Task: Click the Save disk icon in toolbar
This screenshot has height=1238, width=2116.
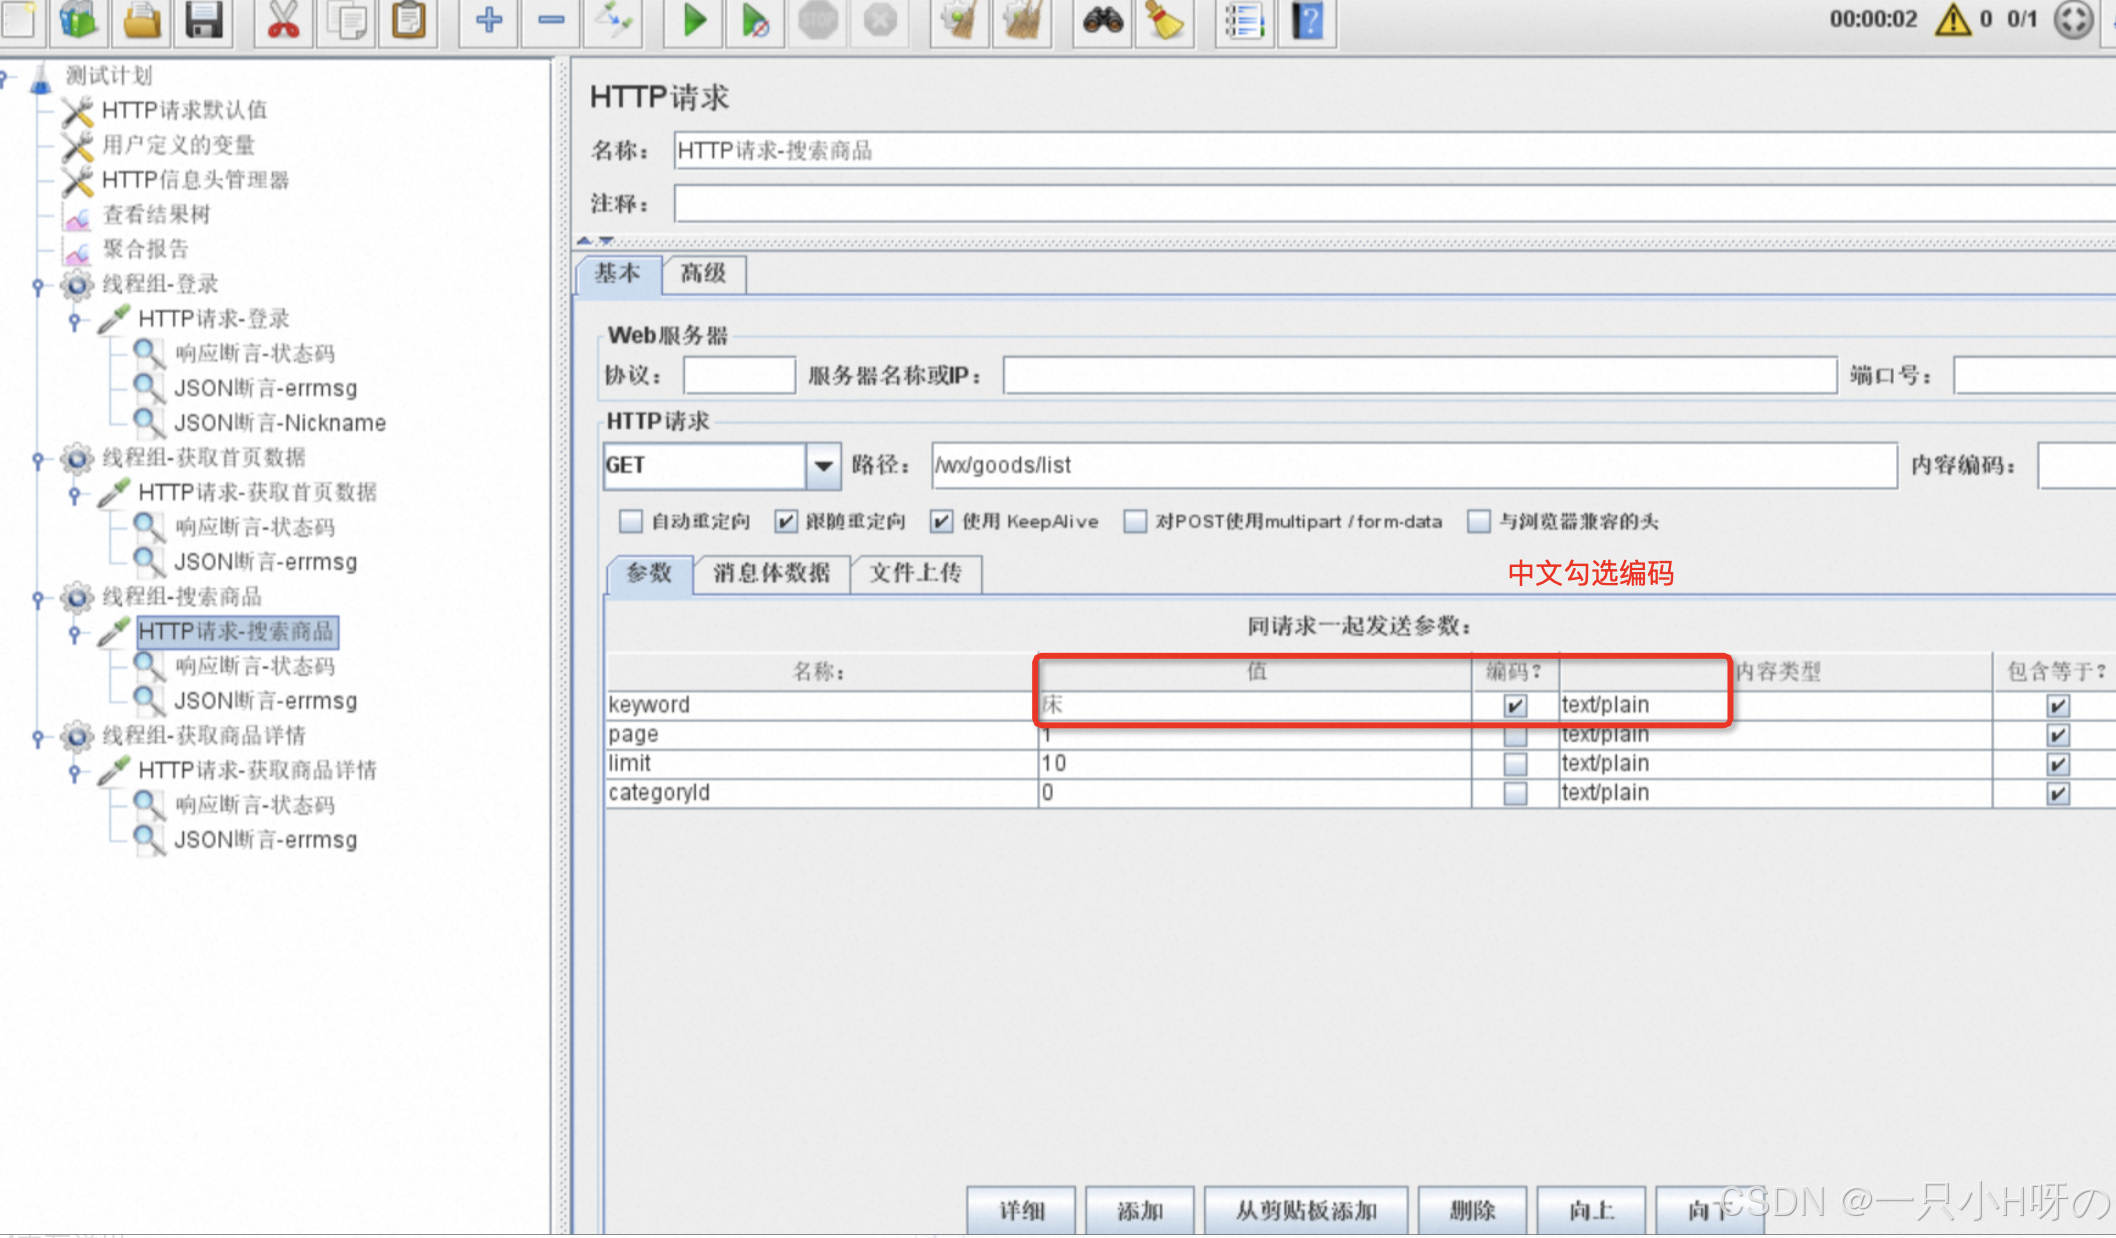Action: coord(204,20)
